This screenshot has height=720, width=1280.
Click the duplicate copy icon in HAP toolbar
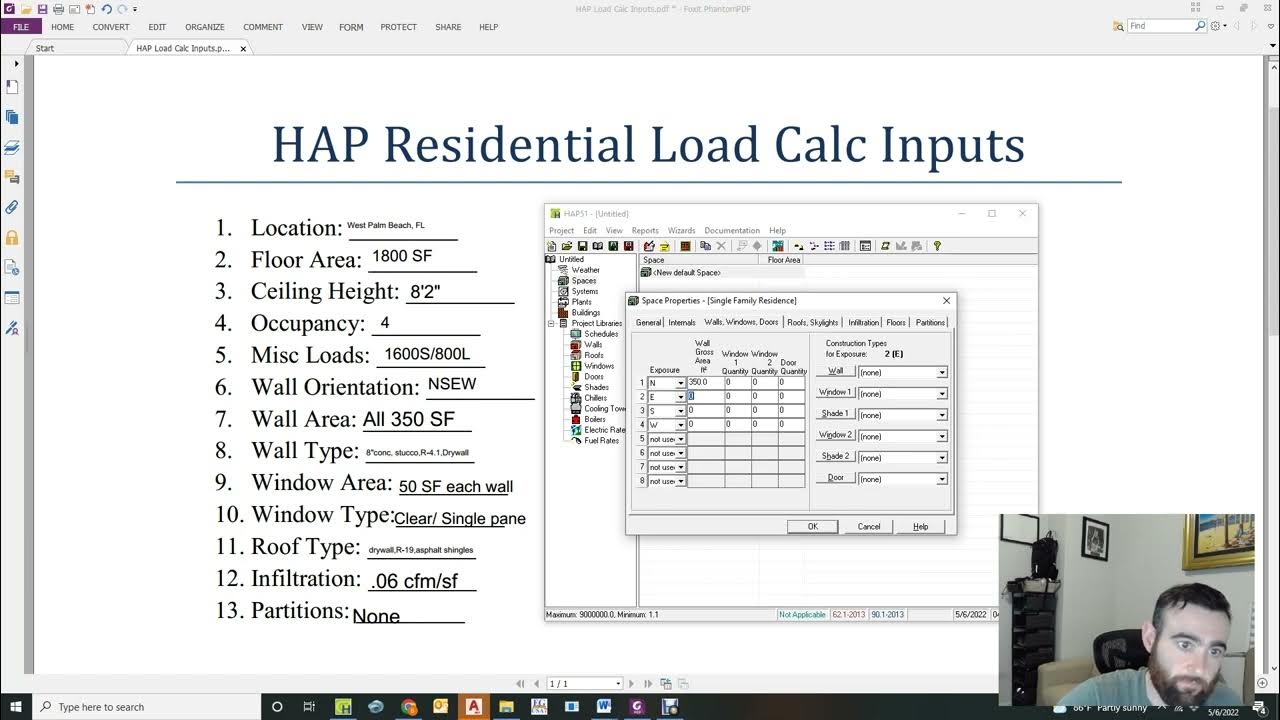coord(706,246)
